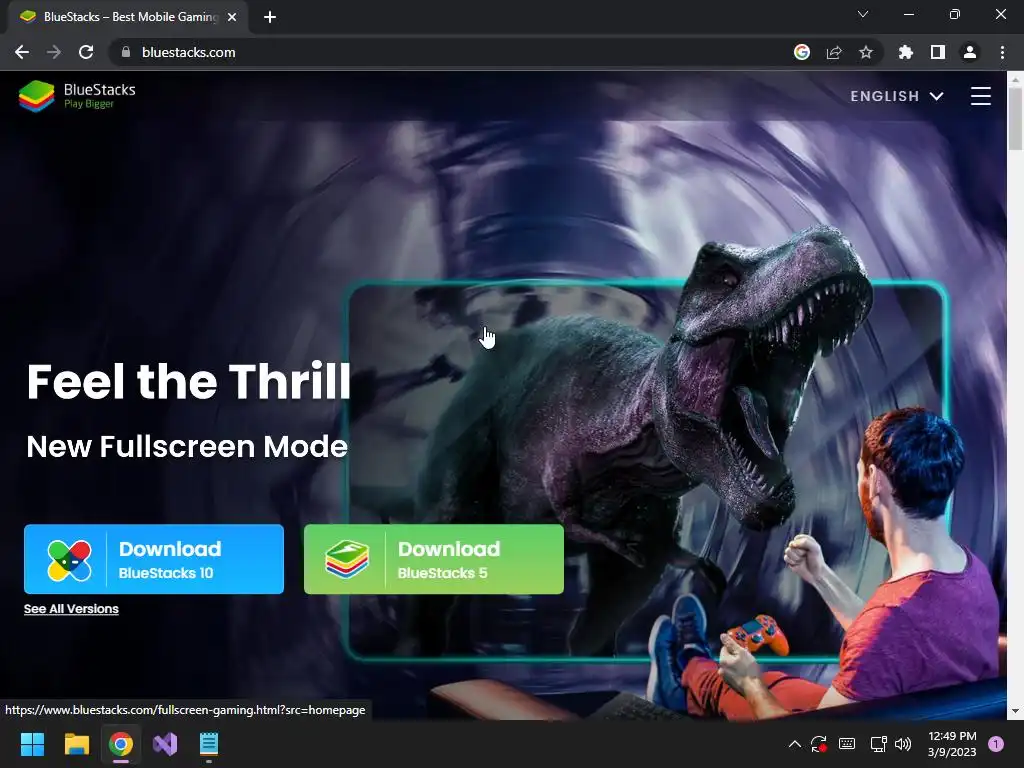Download BlueStacks 10

154,559
